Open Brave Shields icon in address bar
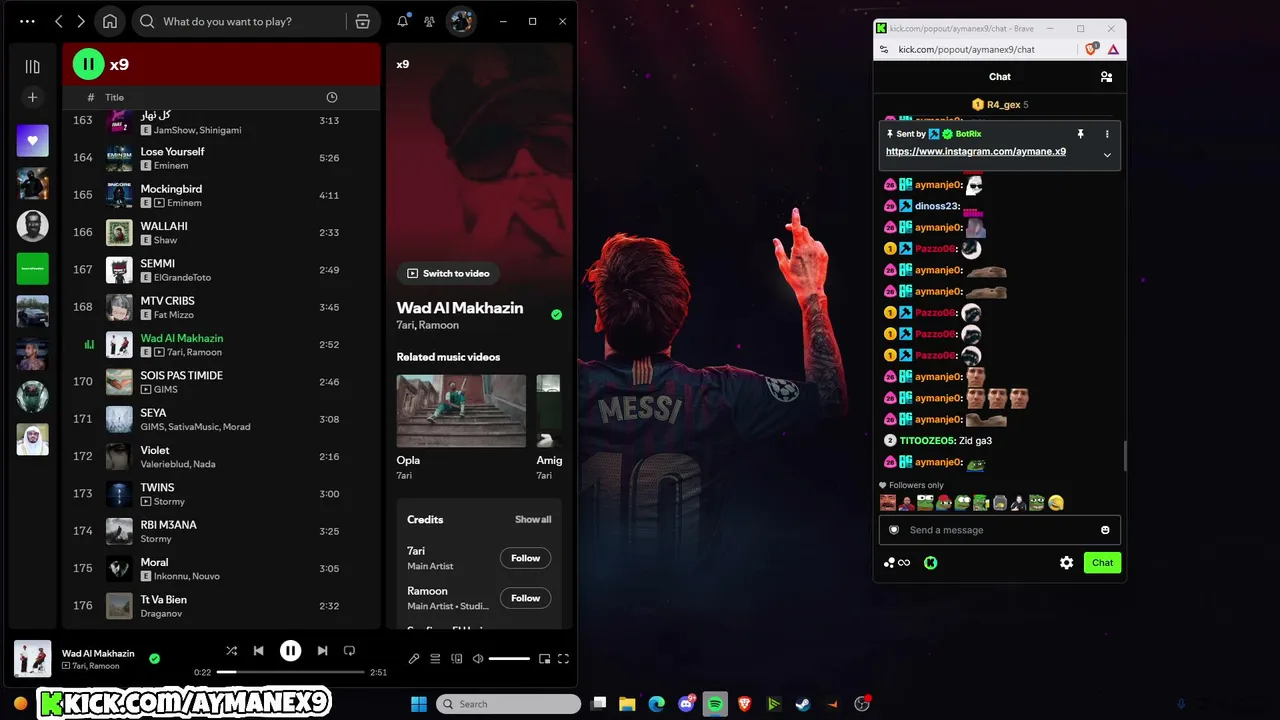The image size is (1280, 720). coord(1092,48)
